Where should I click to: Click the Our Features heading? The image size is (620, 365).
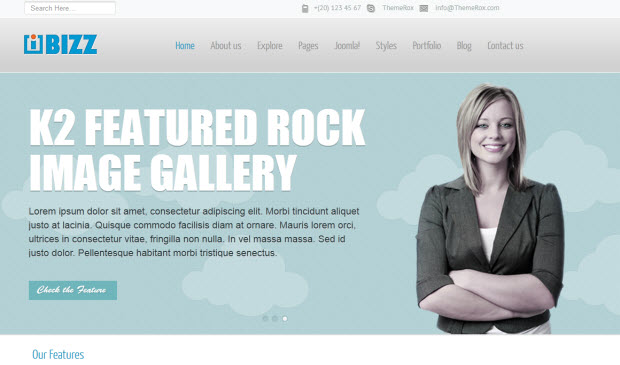tap(58, 354)
